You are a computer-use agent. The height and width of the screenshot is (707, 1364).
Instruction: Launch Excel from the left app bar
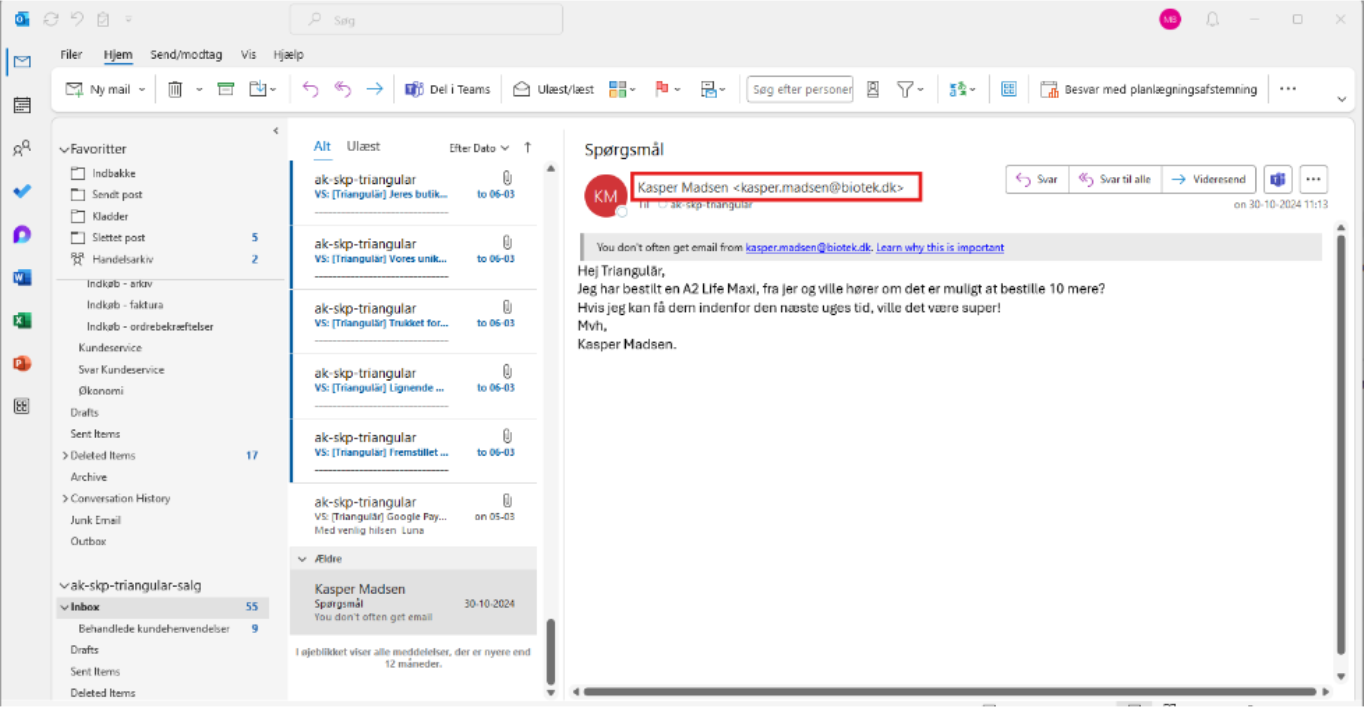point(22,321)
